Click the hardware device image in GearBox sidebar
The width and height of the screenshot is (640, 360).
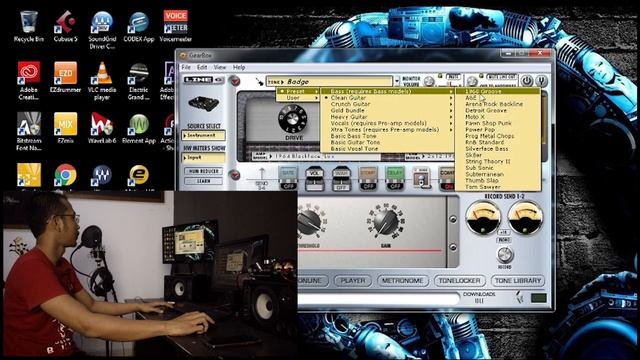(x=203, y=104)
